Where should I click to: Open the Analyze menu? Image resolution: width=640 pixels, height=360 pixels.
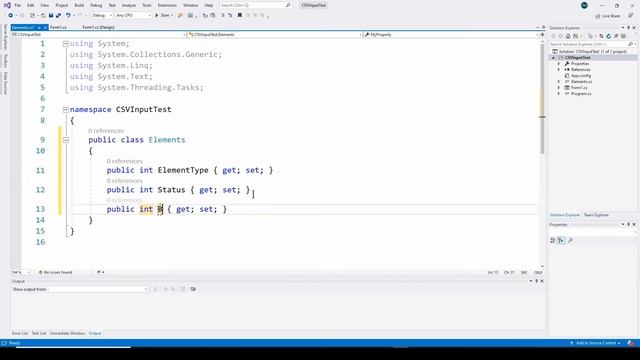129,5
